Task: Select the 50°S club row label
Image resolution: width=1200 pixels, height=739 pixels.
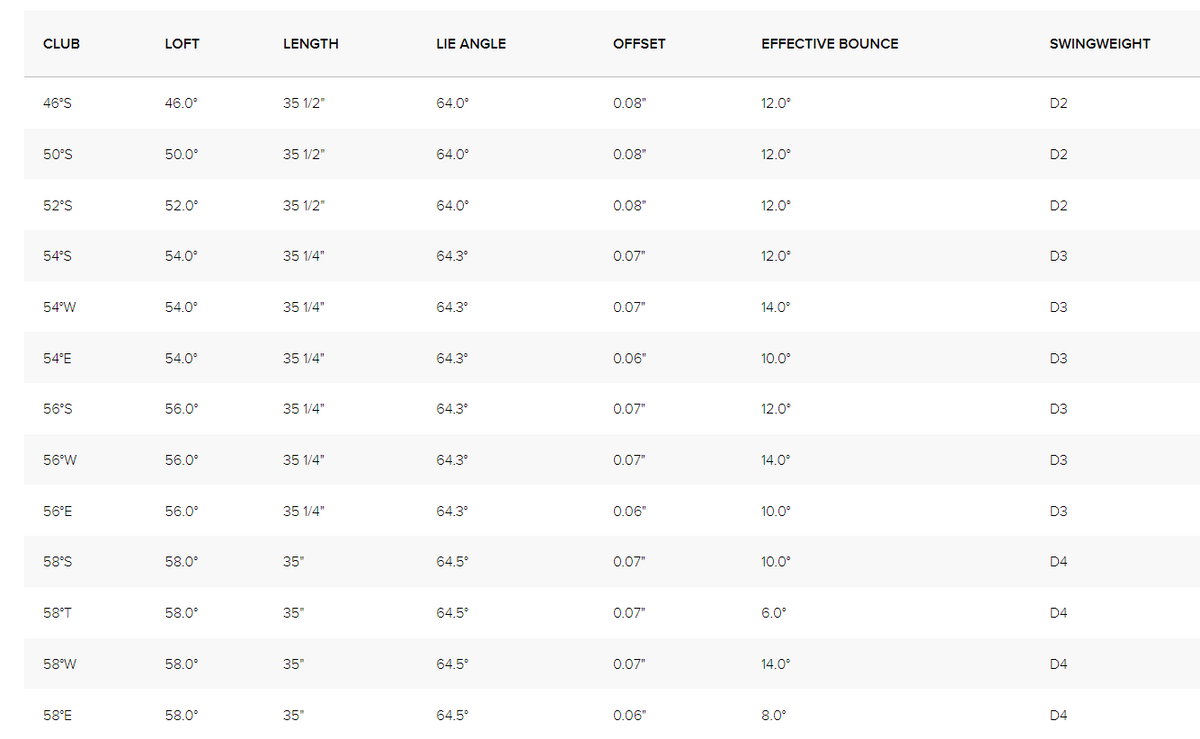Action: [58, 154]
